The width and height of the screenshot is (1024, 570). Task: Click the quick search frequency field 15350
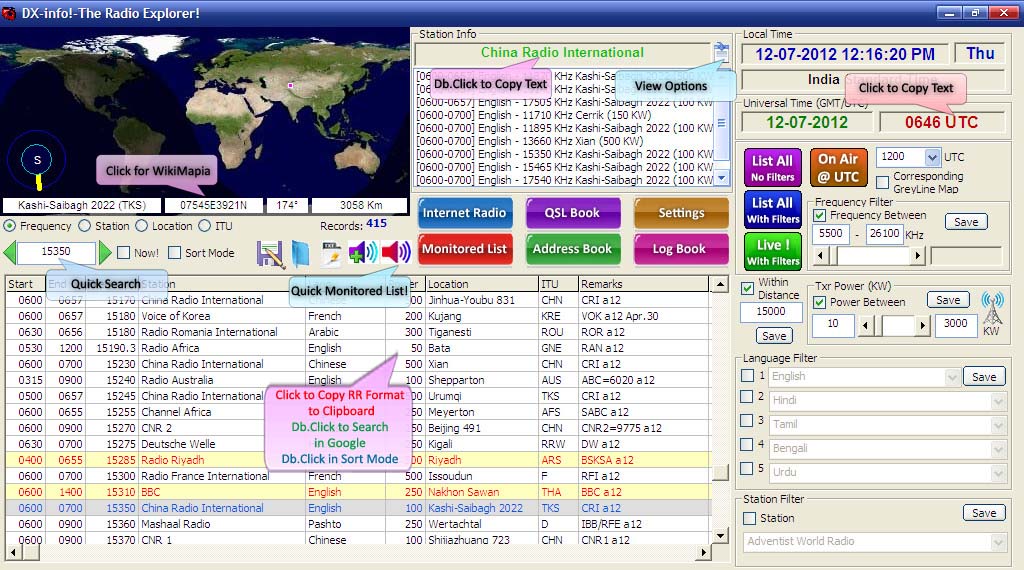pos(56,251)
